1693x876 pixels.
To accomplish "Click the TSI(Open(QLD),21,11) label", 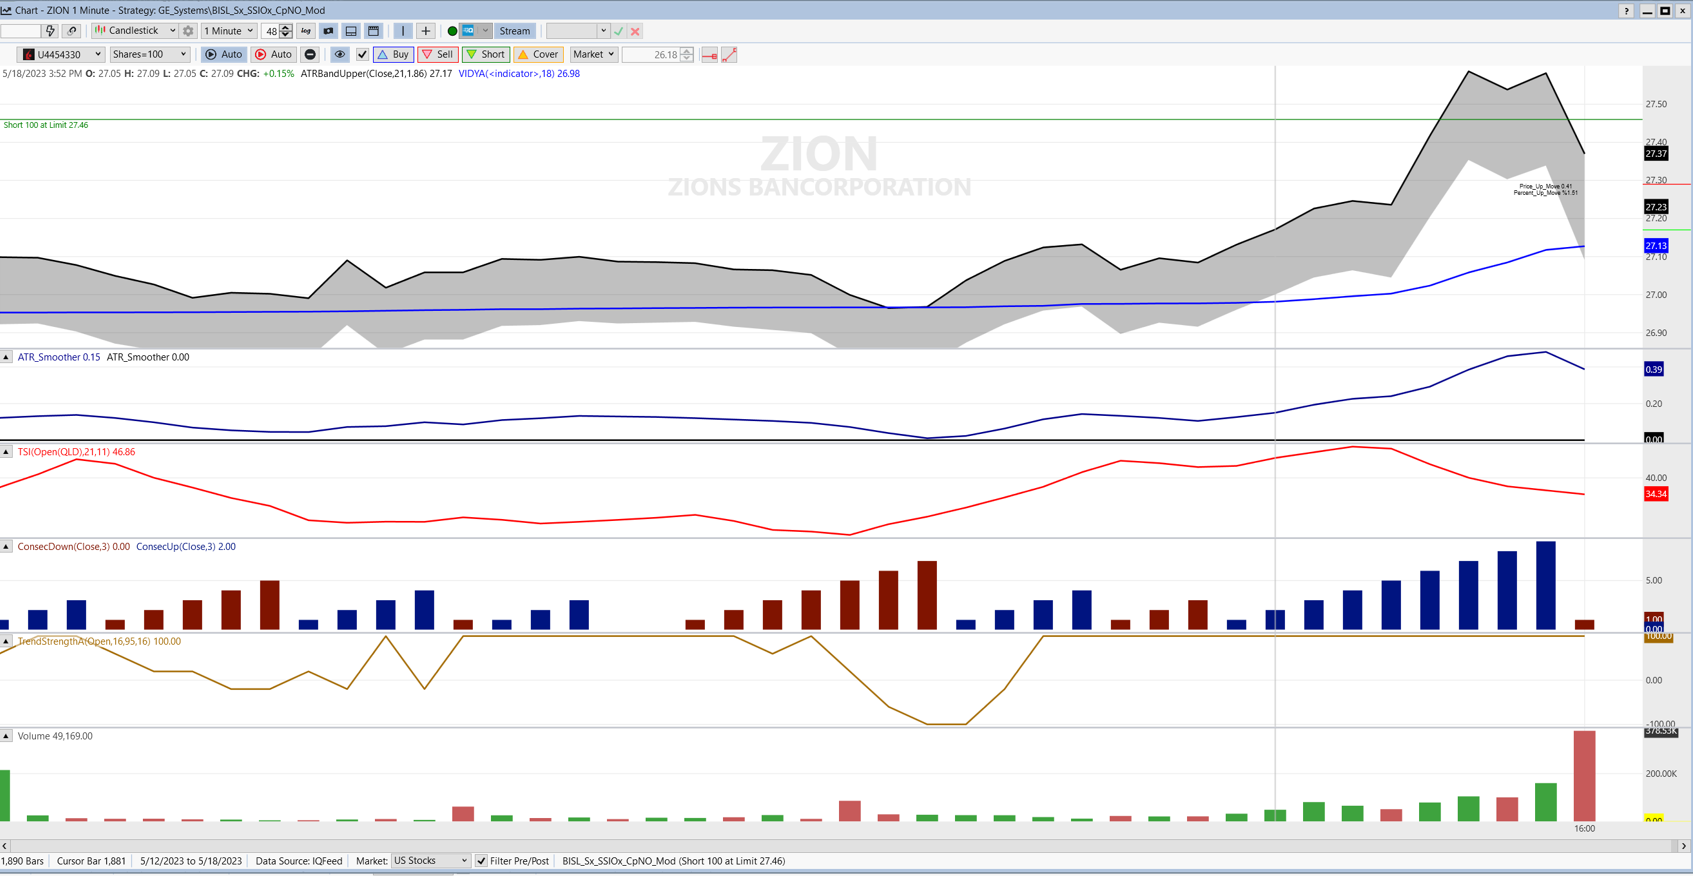I will [76, 452].
